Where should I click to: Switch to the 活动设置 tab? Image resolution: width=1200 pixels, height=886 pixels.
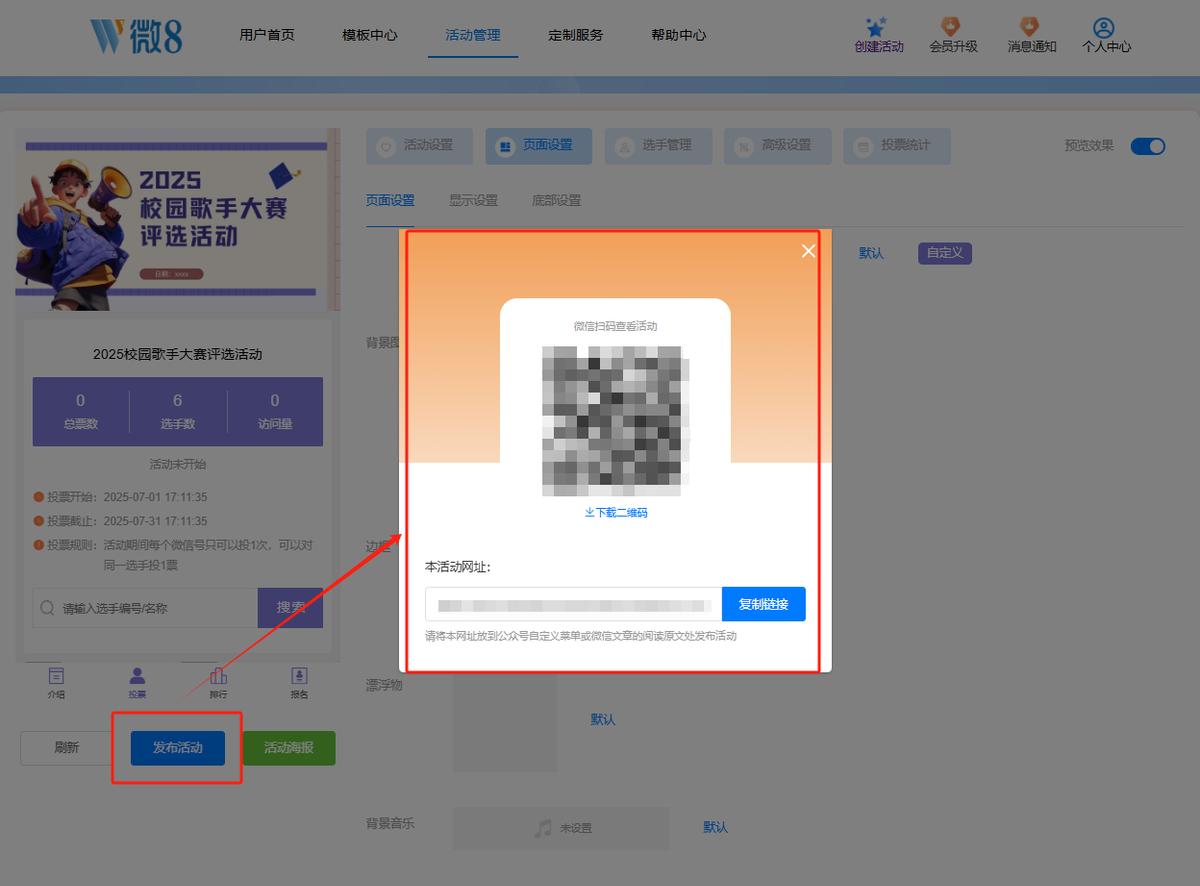click(419, 146)
